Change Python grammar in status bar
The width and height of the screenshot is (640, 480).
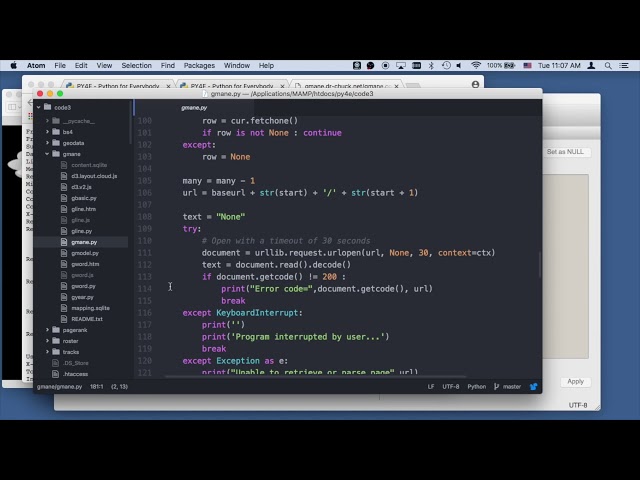coord(476,387)
